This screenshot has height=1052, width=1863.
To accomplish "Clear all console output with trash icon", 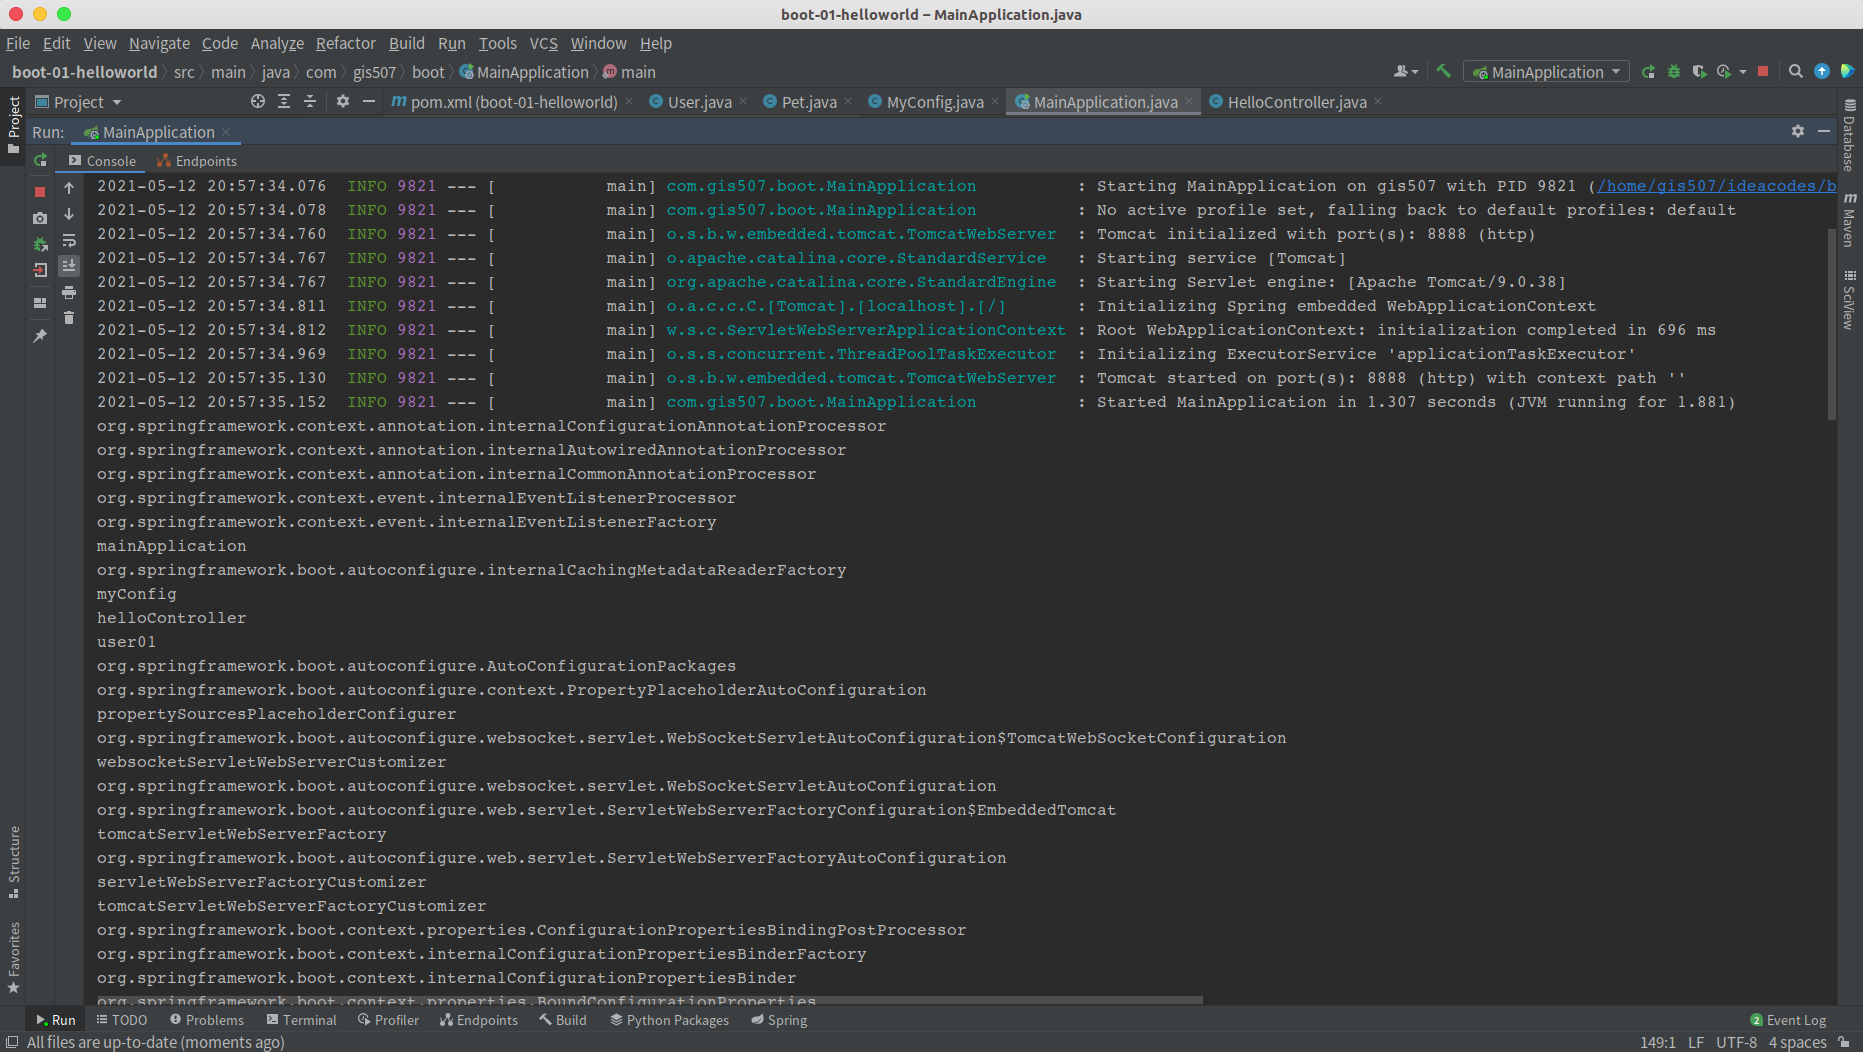I will point(69,318).
